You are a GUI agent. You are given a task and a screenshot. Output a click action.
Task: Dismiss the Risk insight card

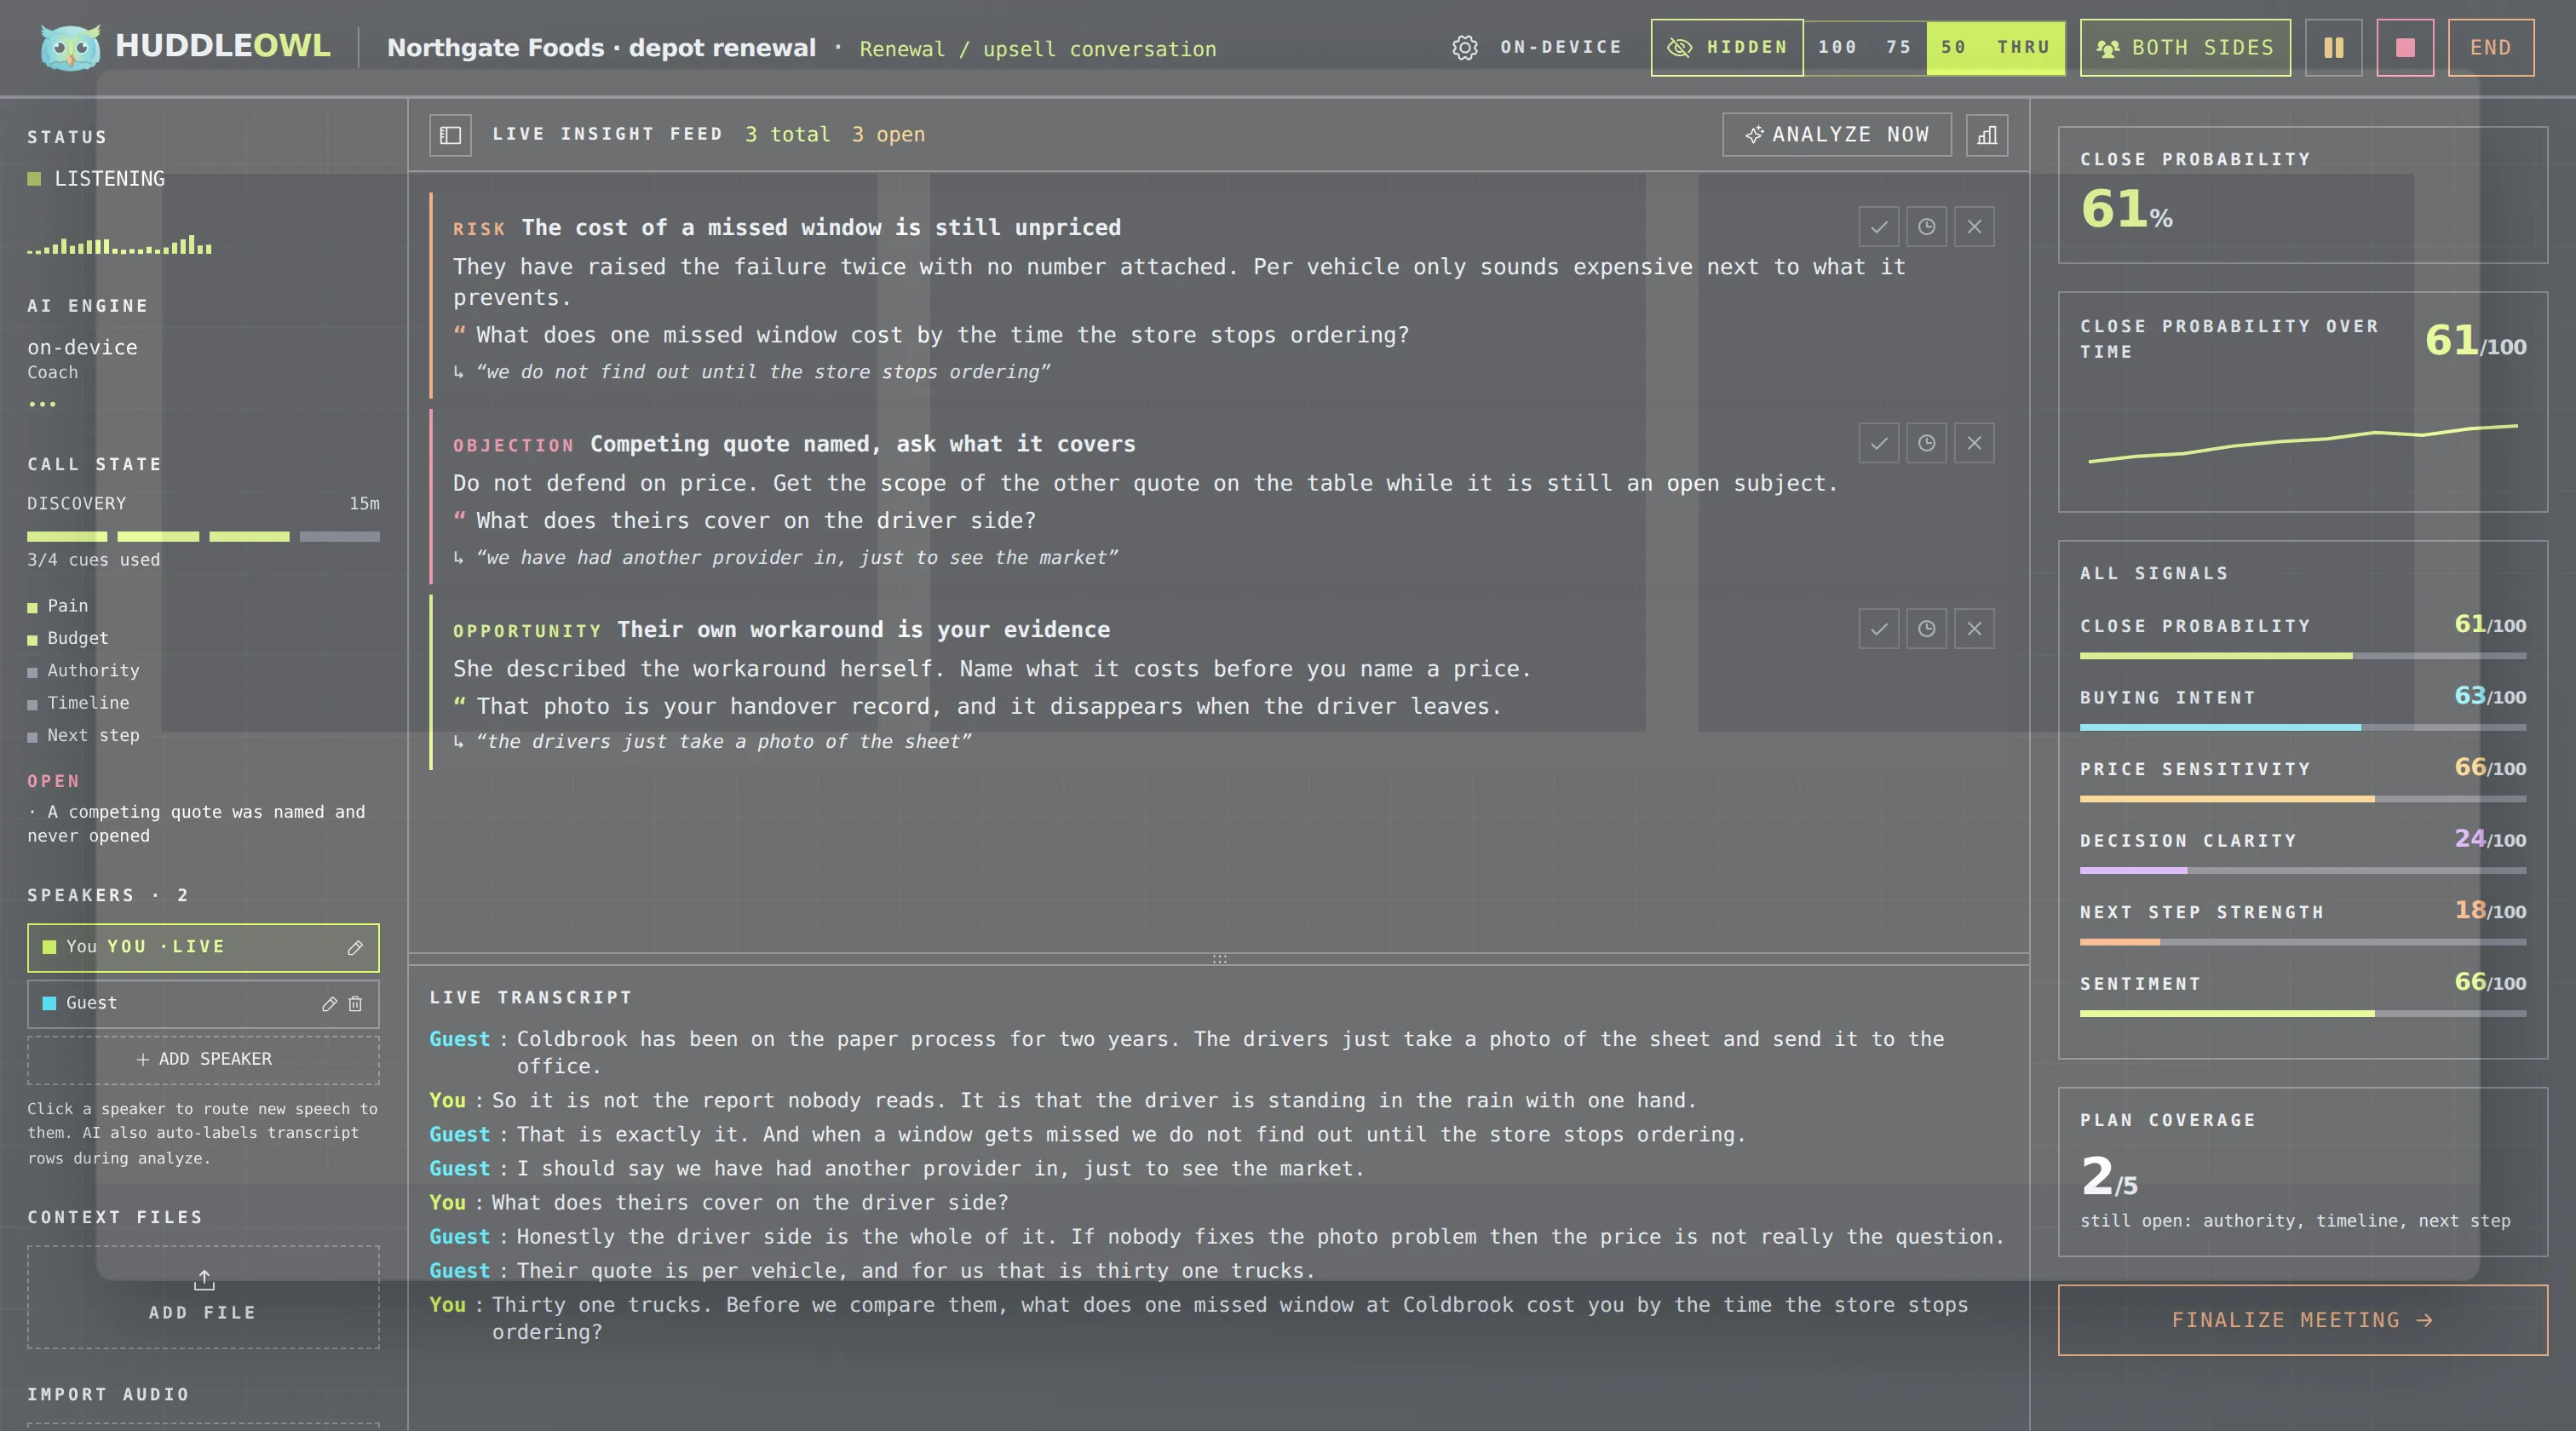(x=1974, y=227)
